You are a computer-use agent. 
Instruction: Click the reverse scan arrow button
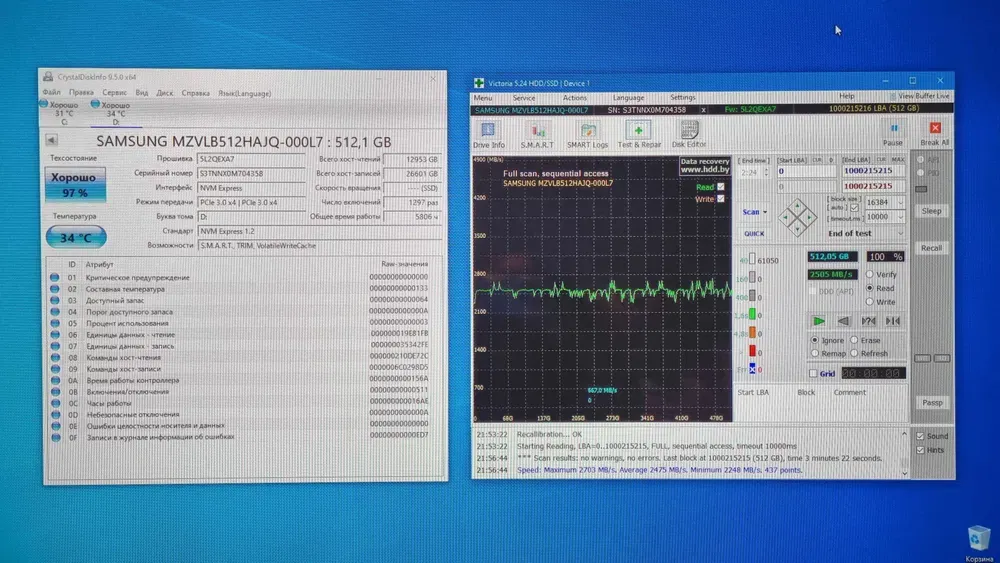click(843, 321)
